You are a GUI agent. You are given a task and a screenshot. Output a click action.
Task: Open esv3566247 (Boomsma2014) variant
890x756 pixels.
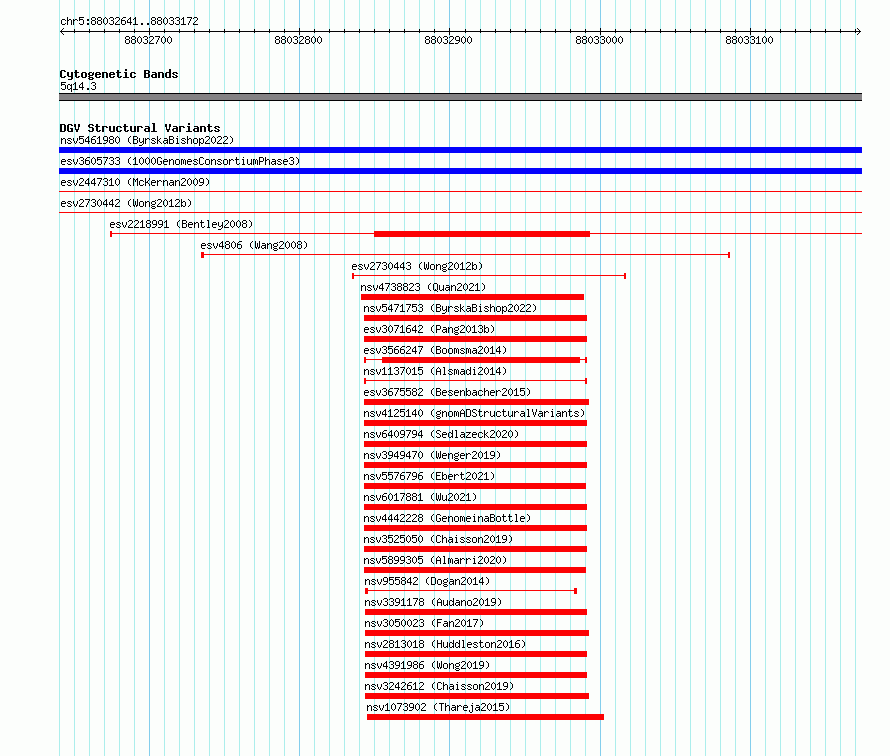click(x=435, y=350)
